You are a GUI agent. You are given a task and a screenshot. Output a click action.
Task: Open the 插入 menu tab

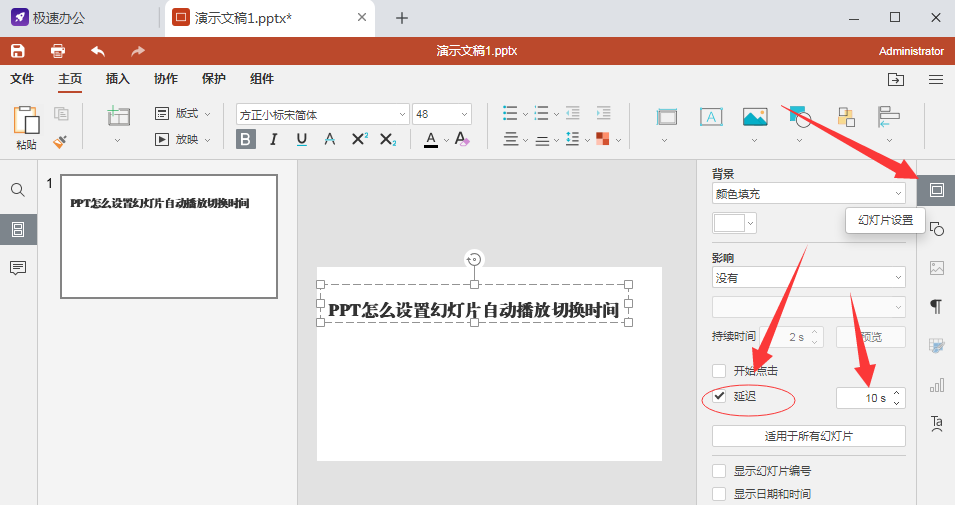point(118,79)
